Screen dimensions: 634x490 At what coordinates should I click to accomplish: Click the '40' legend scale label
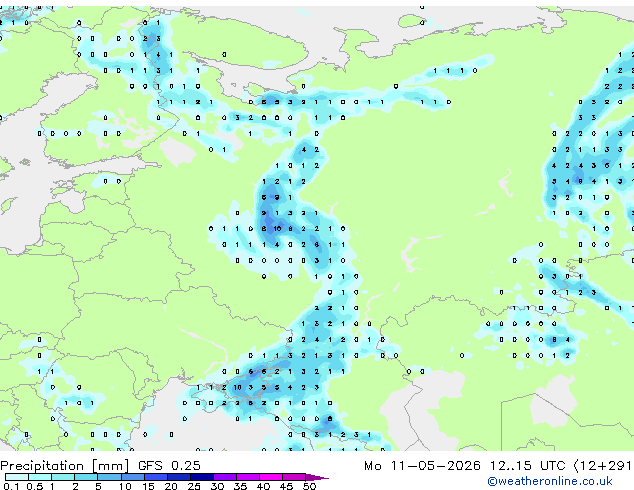point(263,486)
